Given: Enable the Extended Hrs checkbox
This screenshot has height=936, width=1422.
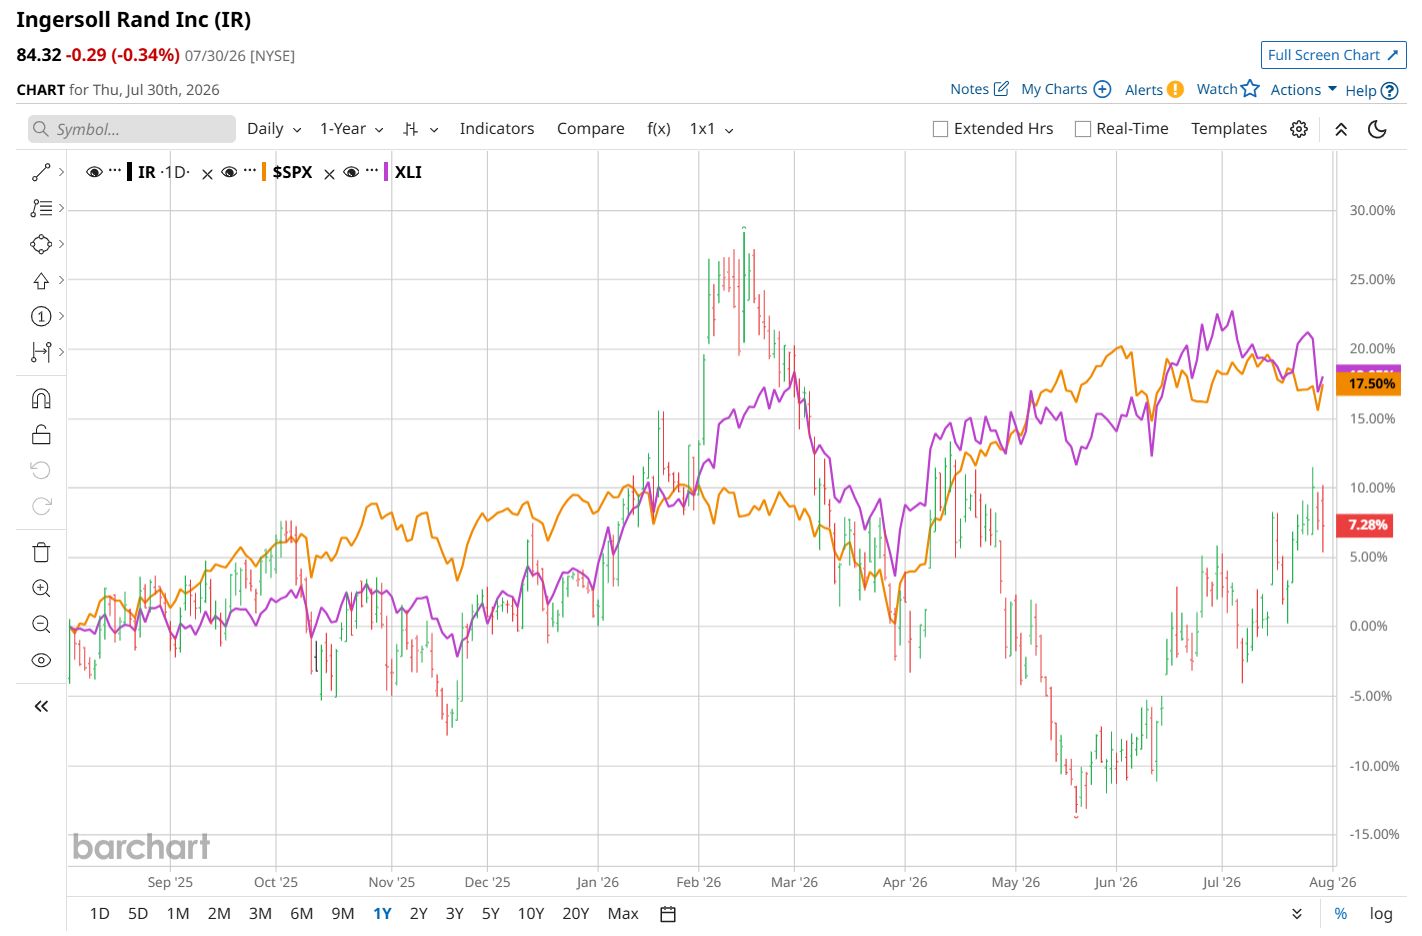Looking at the screenshot, I should [940, 129].
